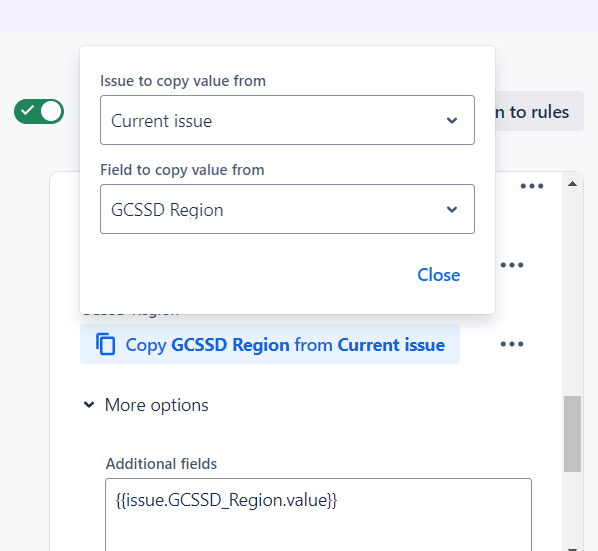Click the scroll-down arrow at panel bottom
The image size is (598, 551).
[572, 549]
